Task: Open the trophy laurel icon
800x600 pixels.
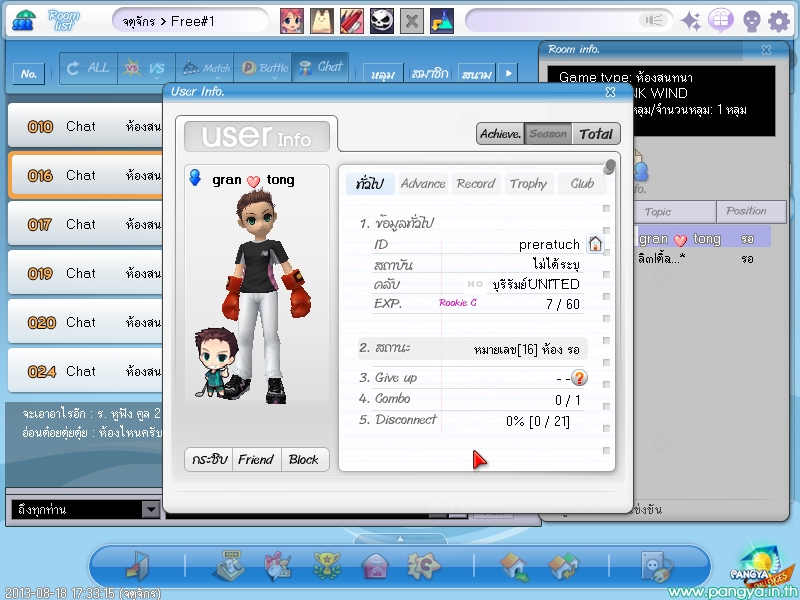Action: click(x=327, y=565)
